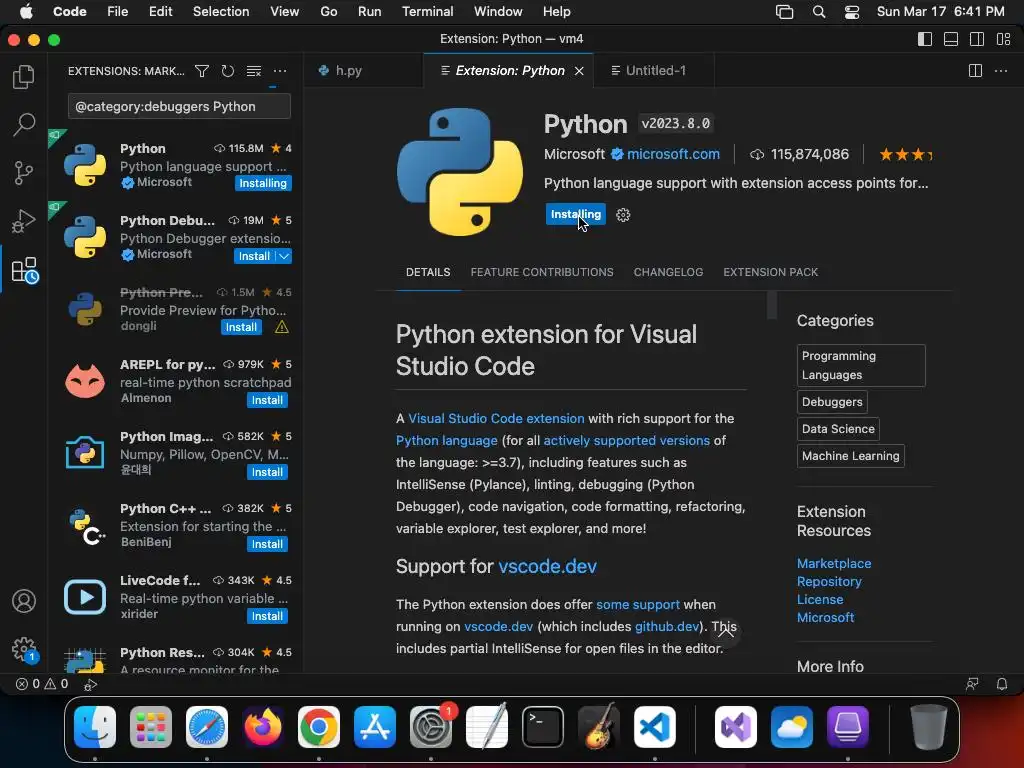1024x768 pixels.
Task: Follow the vscode.dev heading link
Action: [x=547, y=566]
